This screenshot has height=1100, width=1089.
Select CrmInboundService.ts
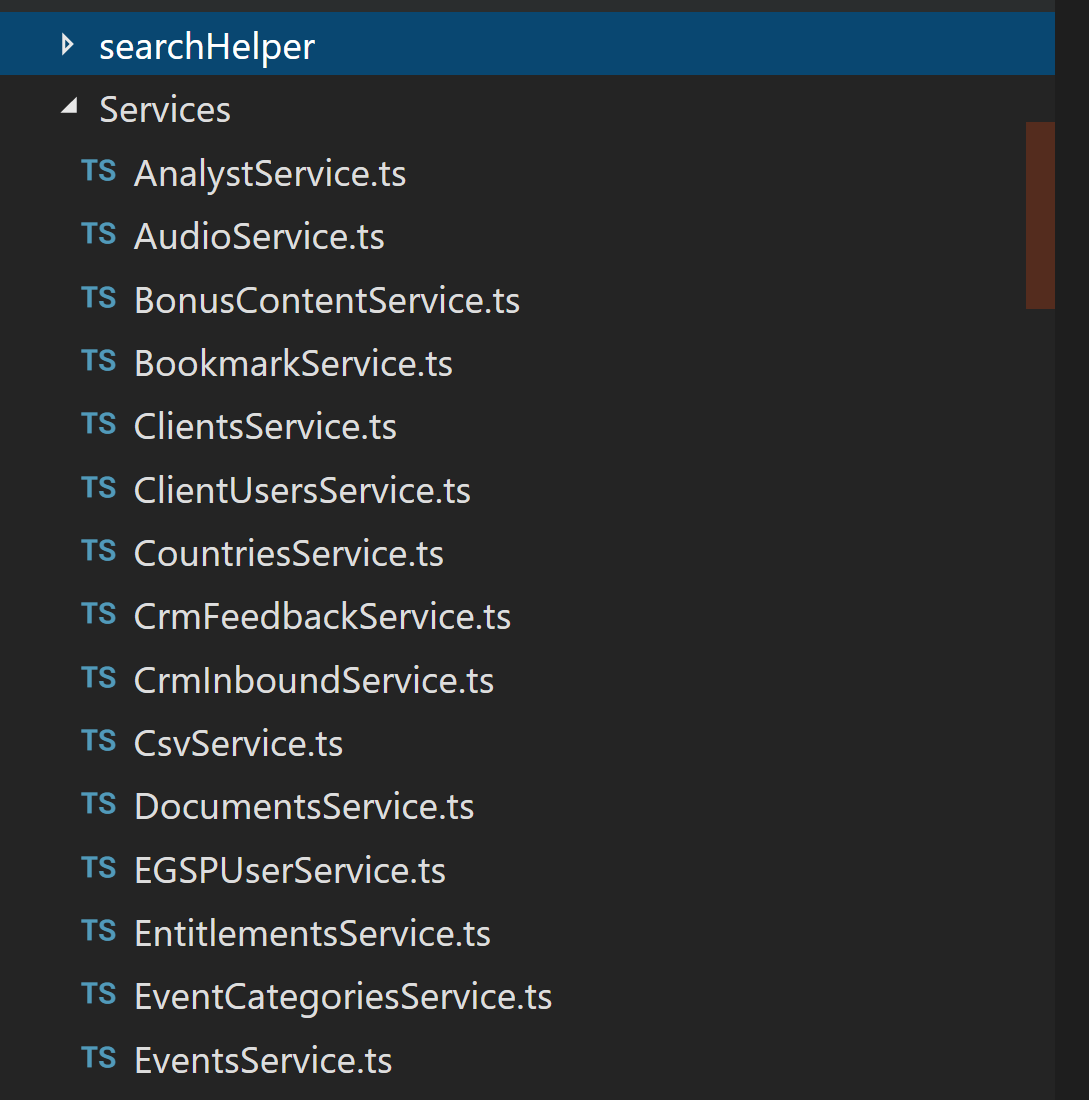[313, 678]
